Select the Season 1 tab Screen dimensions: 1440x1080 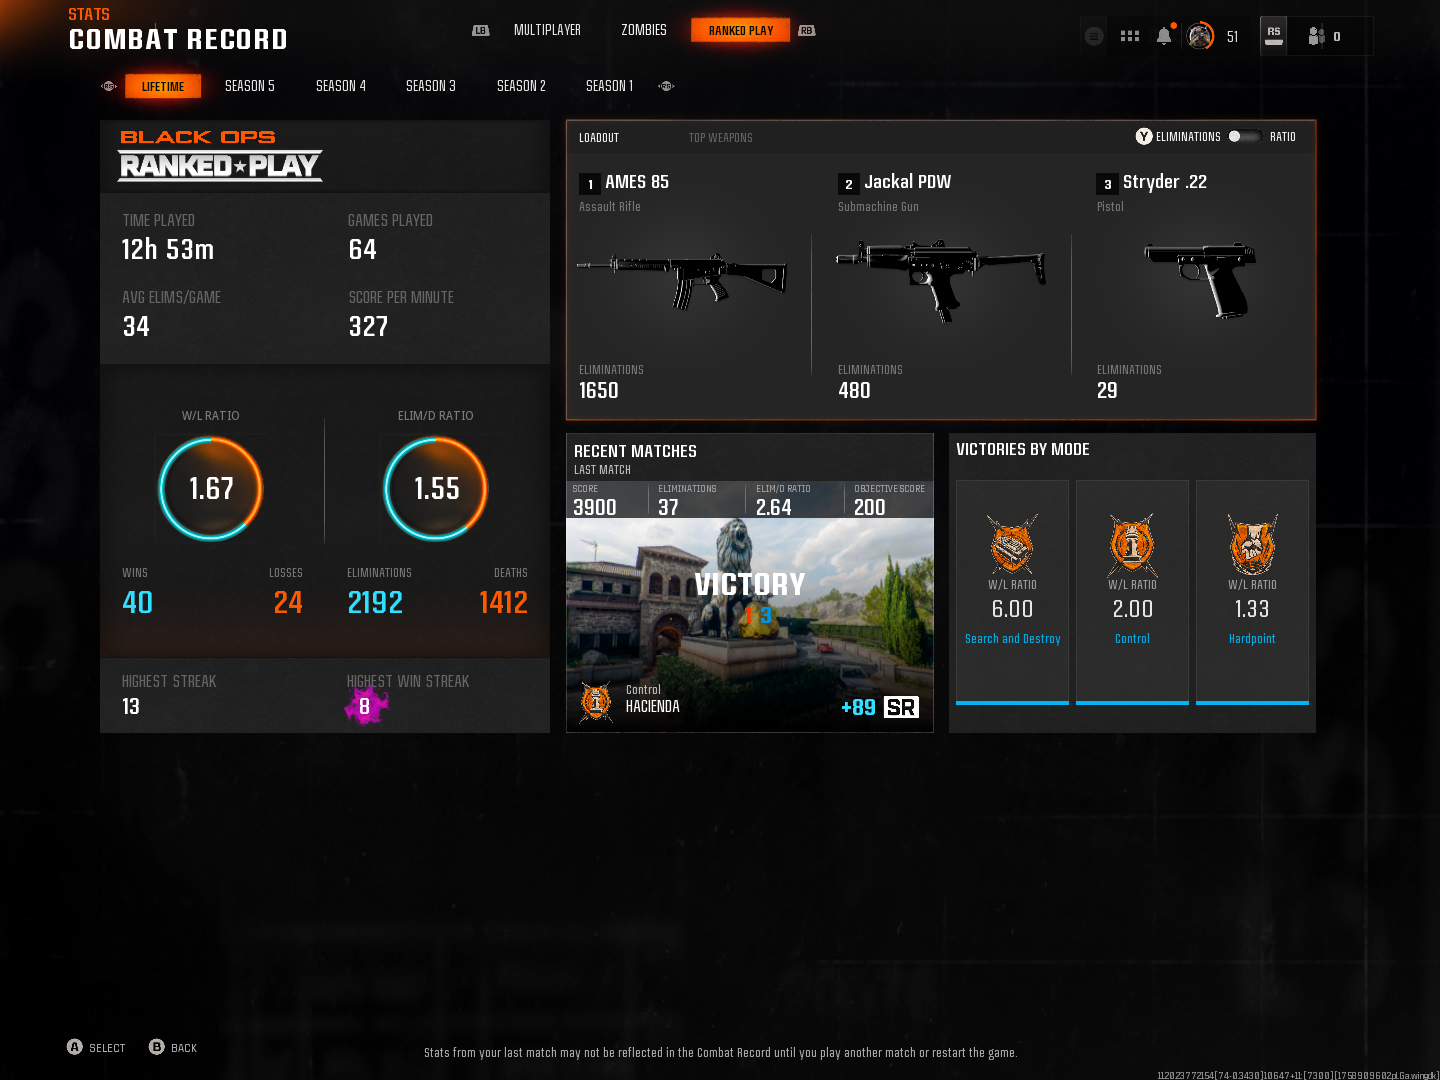(x=609, y=86)
